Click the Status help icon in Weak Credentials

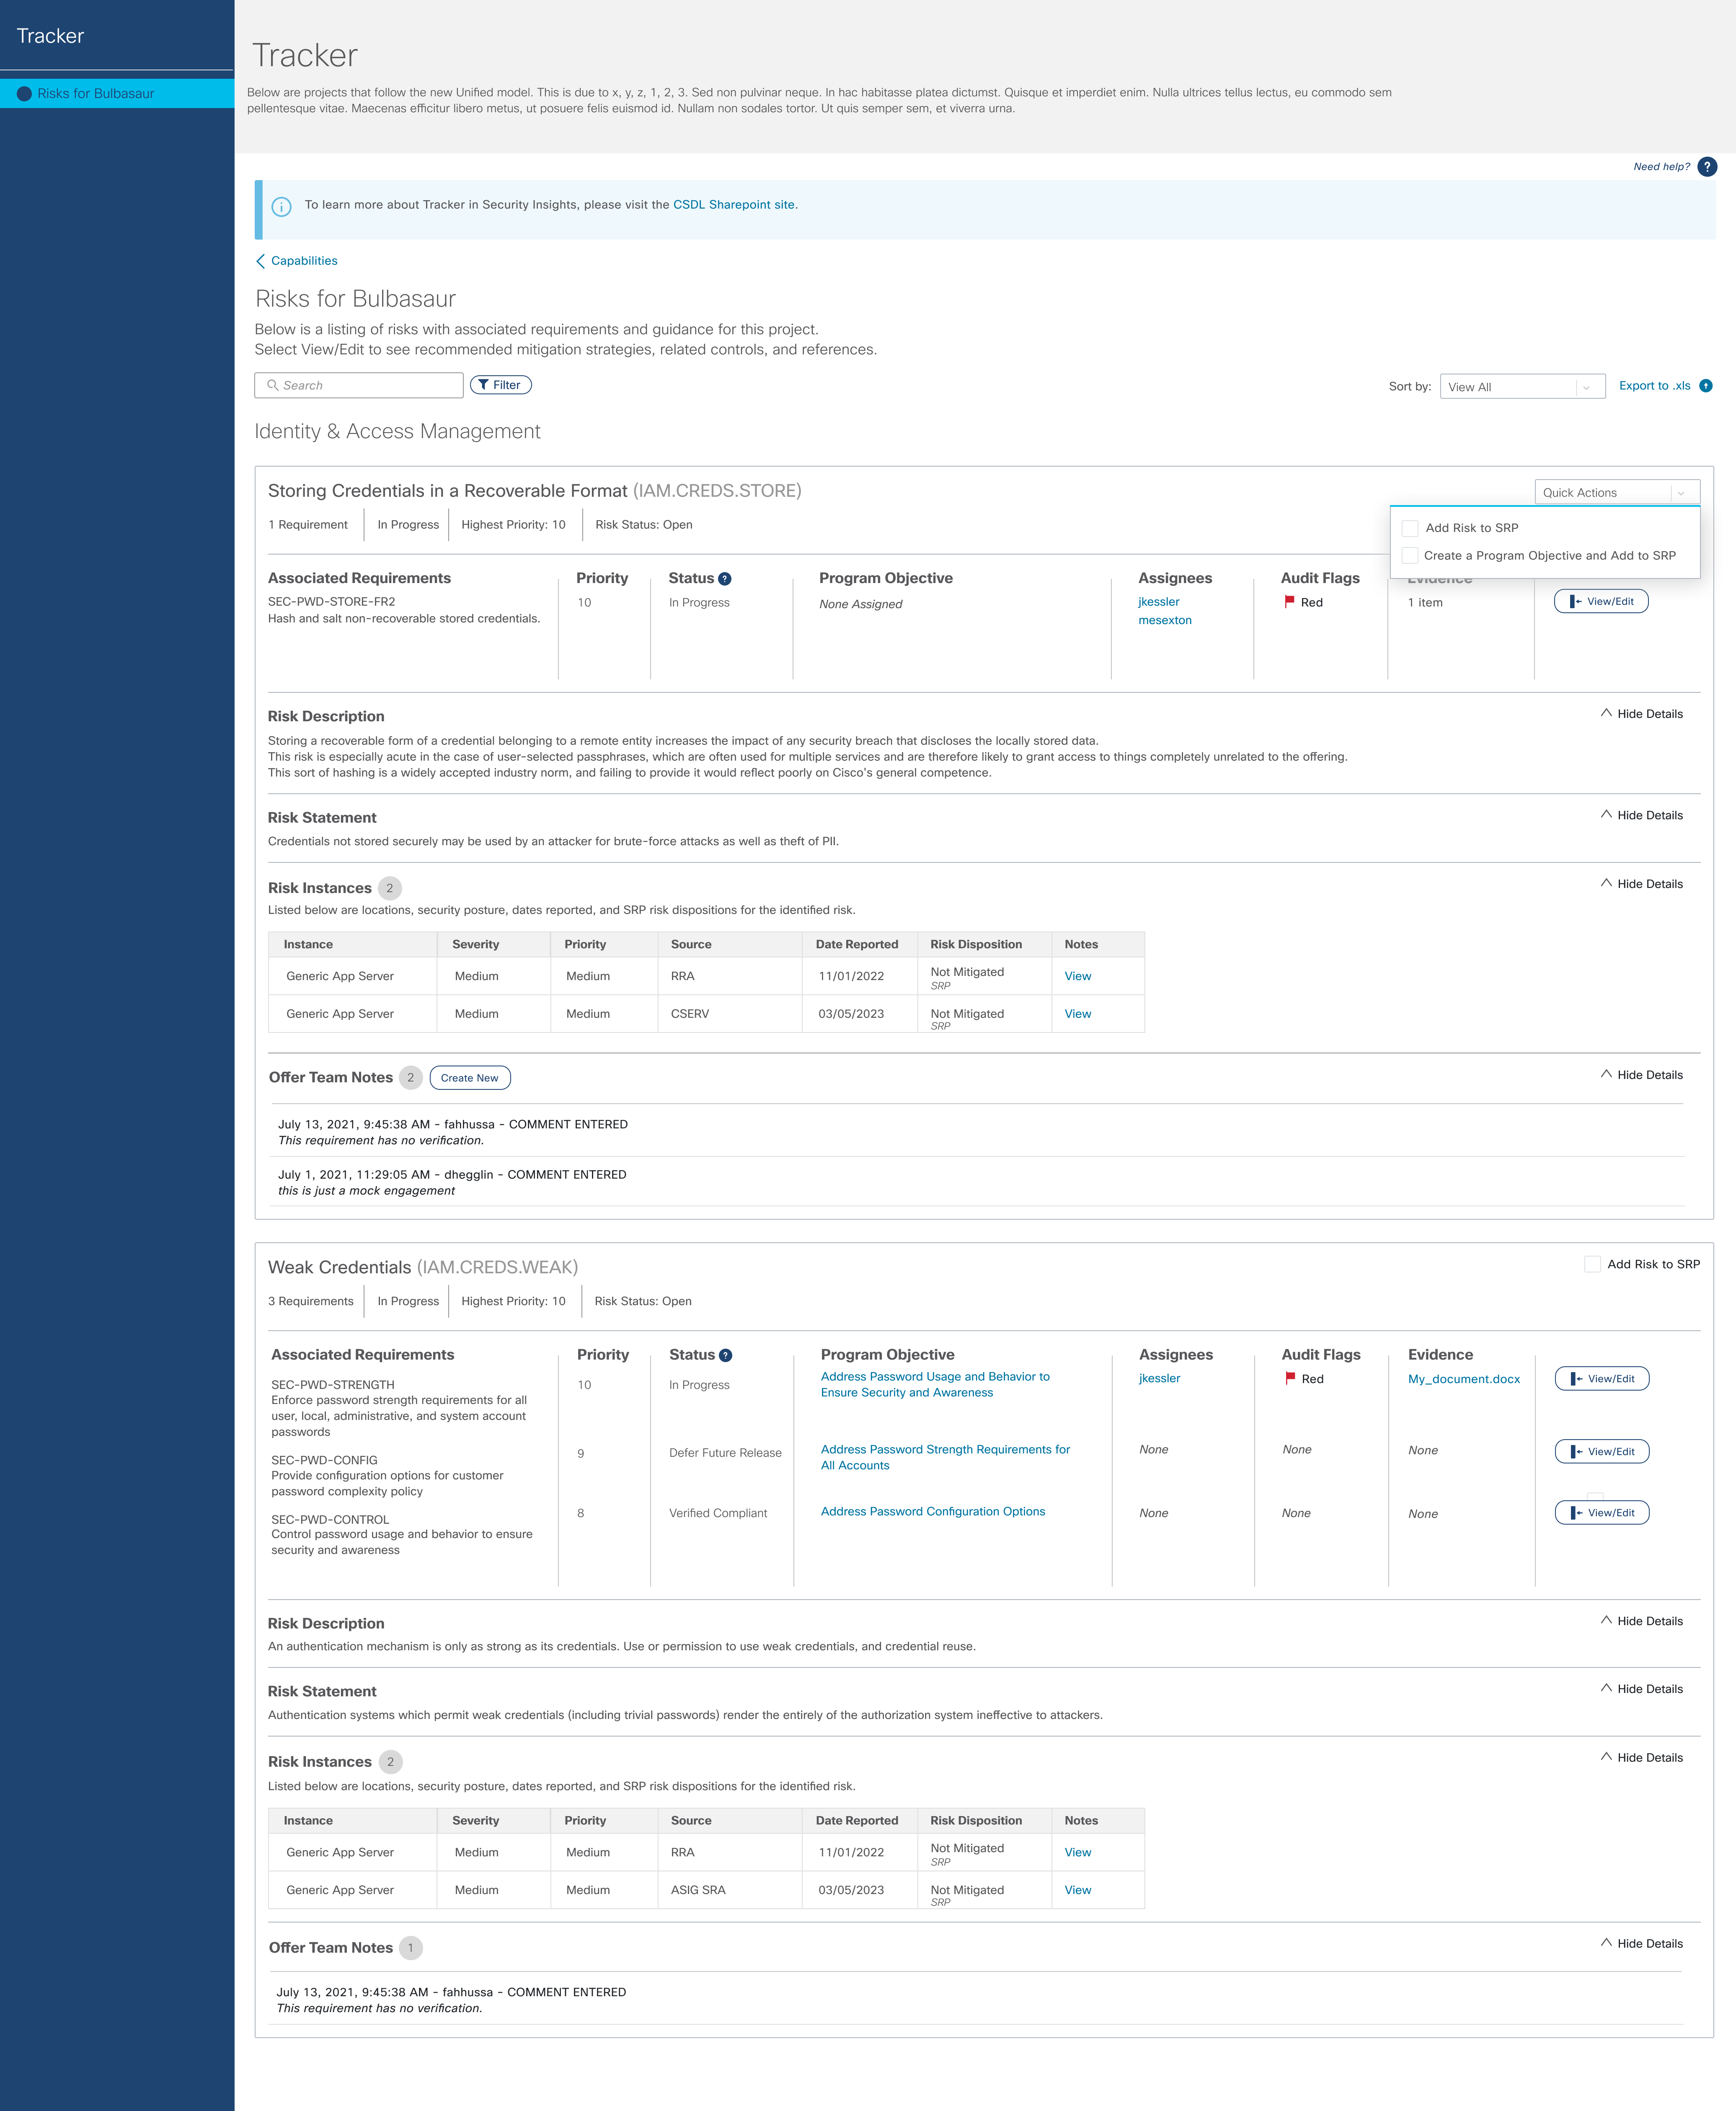click(726, 1356)
